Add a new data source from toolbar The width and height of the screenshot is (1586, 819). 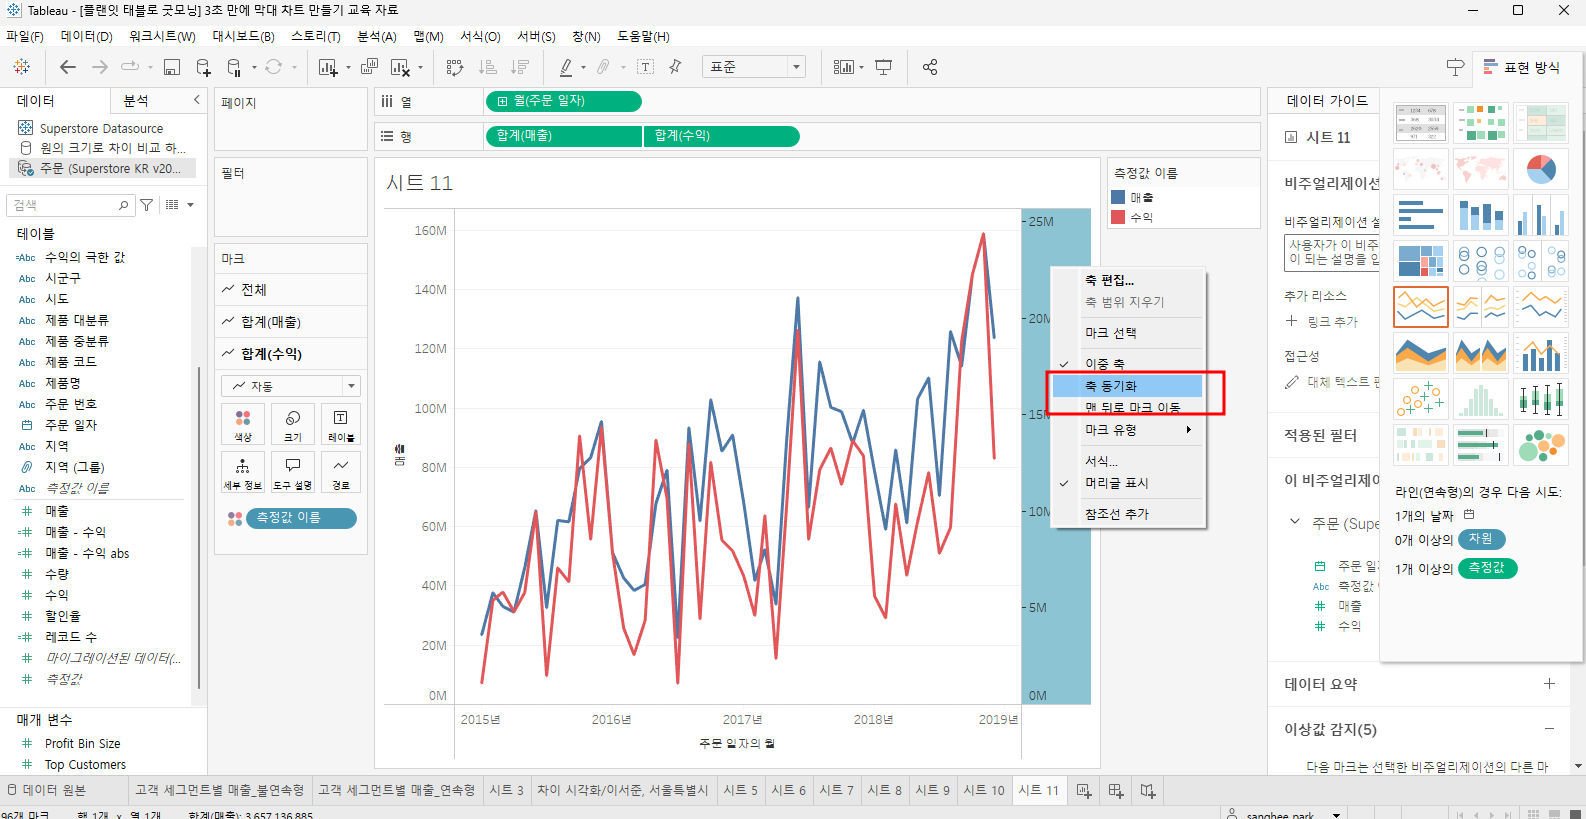(203, 67)
